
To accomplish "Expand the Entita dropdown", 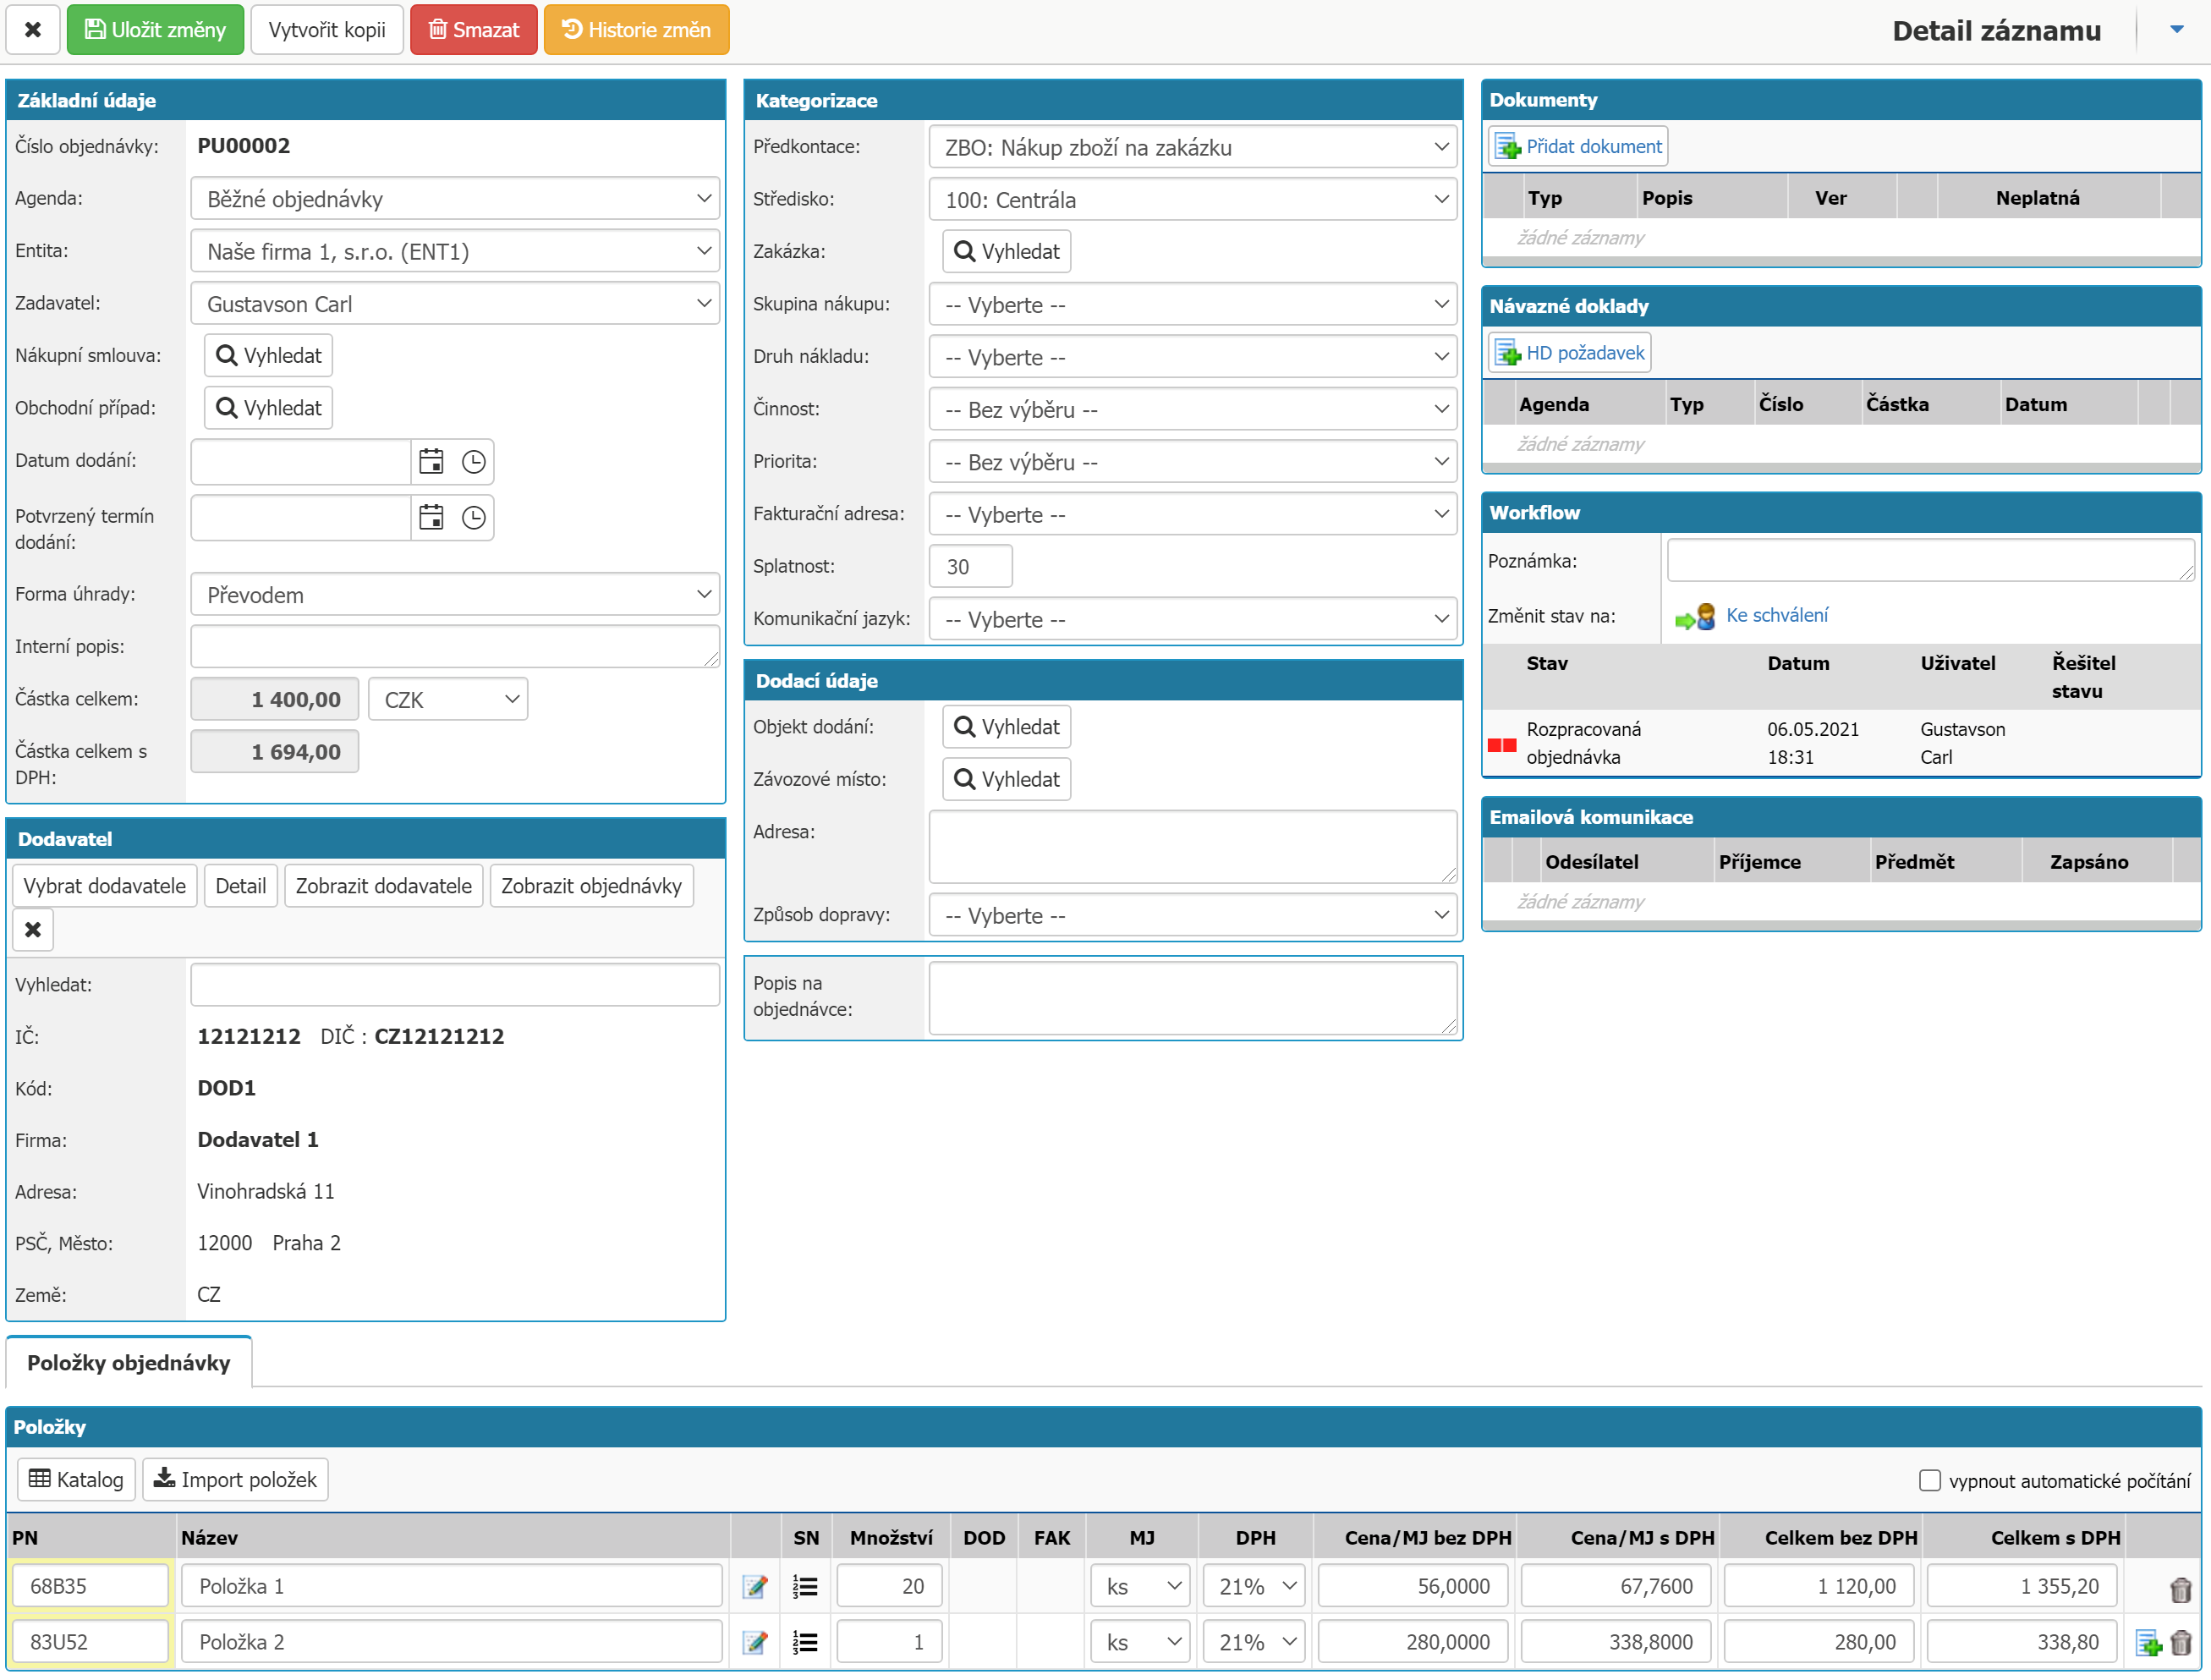I will [x=455, y=251].
